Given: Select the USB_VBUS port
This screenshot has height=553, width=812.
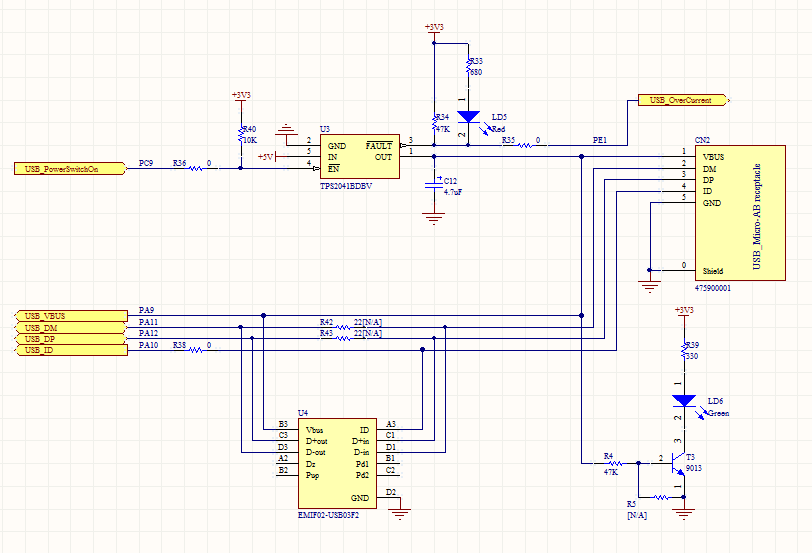Looking at the screenshot, I should 71,315.
